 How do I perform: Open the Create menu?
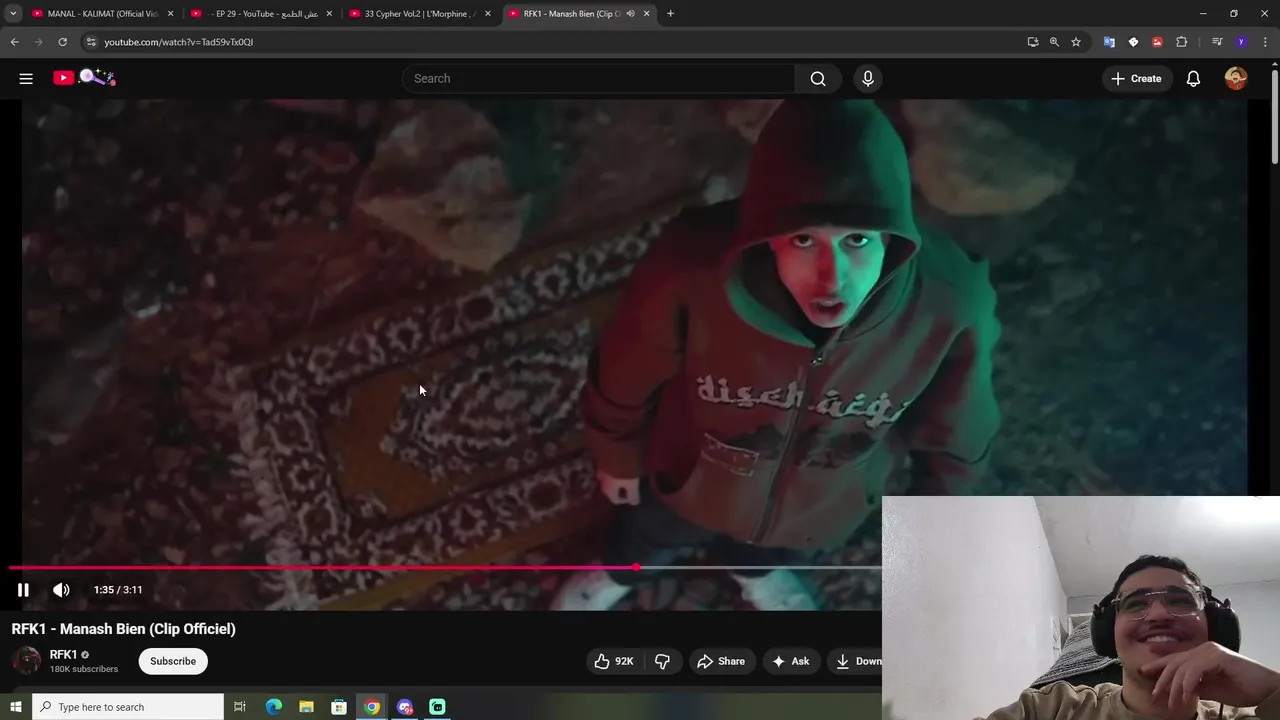click(x=1136, y=78)
